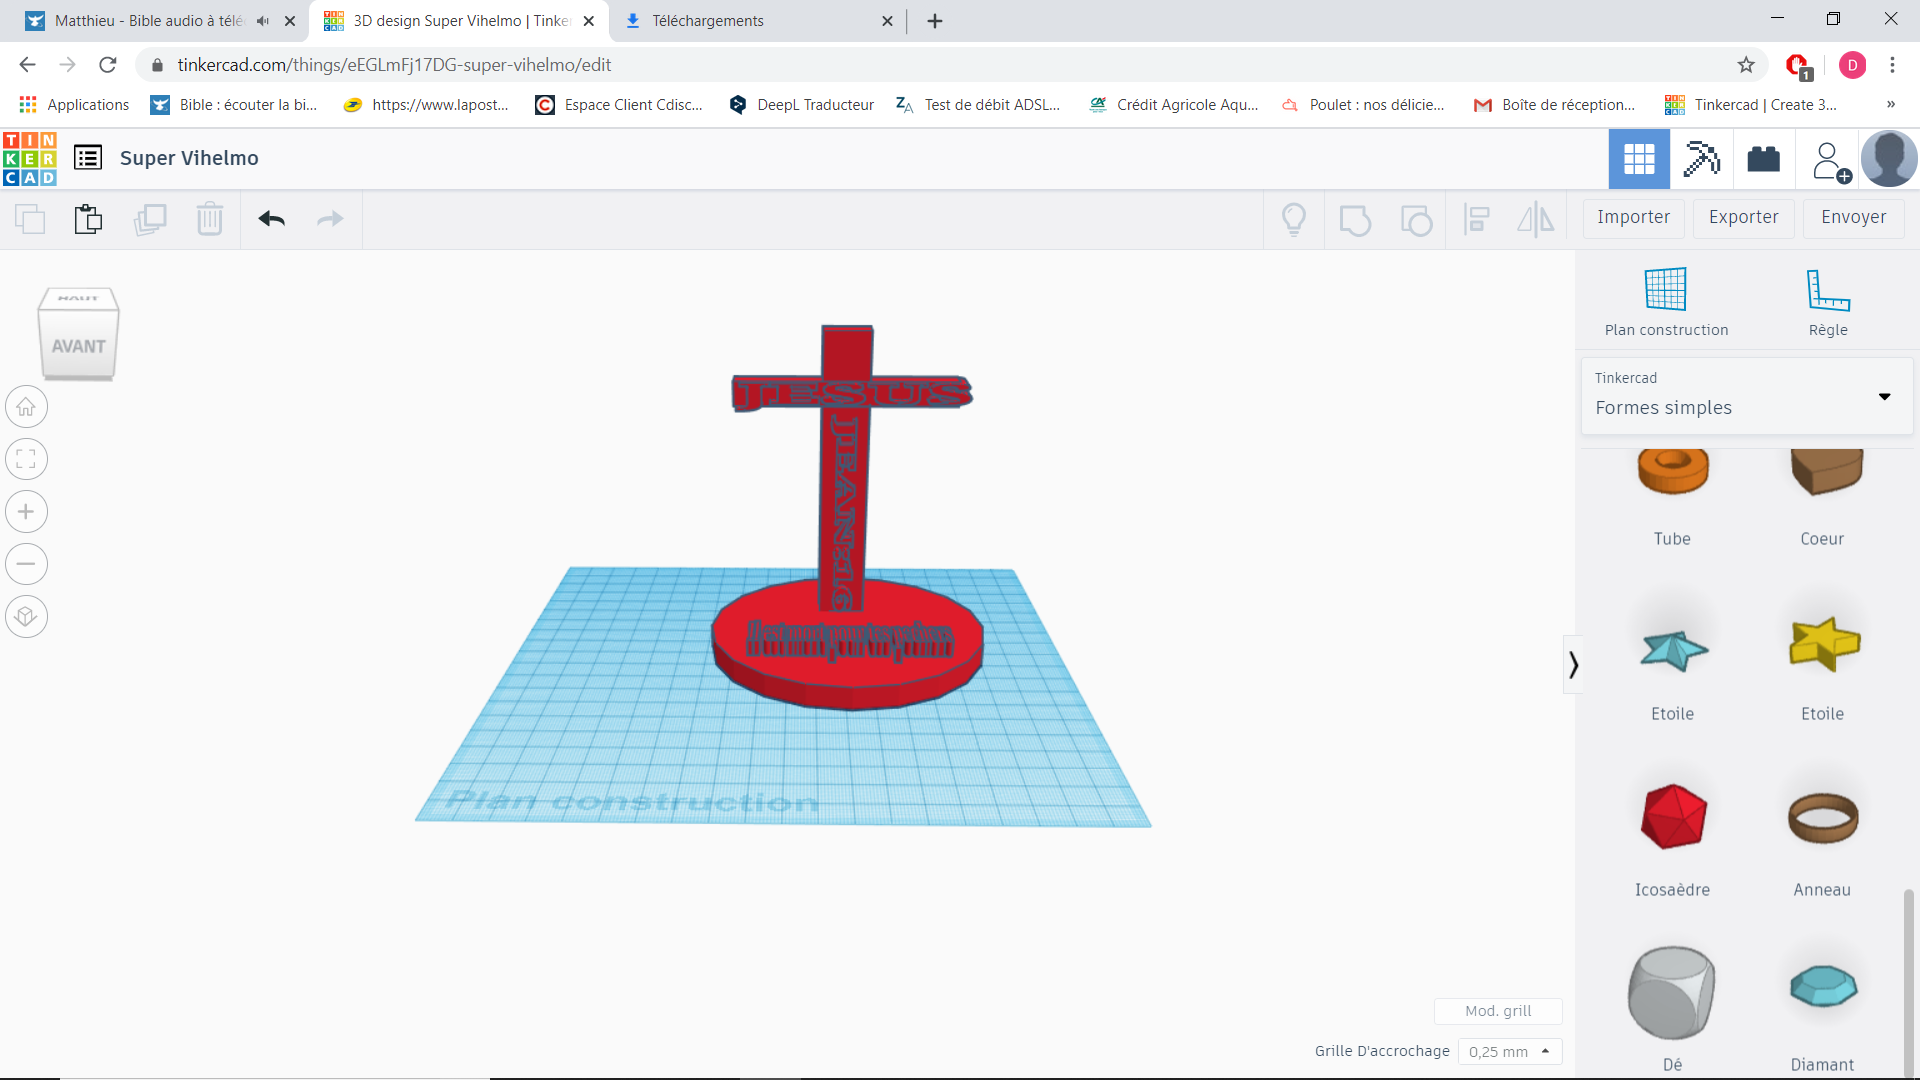Toggle Plan construction panel
Viewport: 1920px width, 1080px height.
[x=1665, y=299]
